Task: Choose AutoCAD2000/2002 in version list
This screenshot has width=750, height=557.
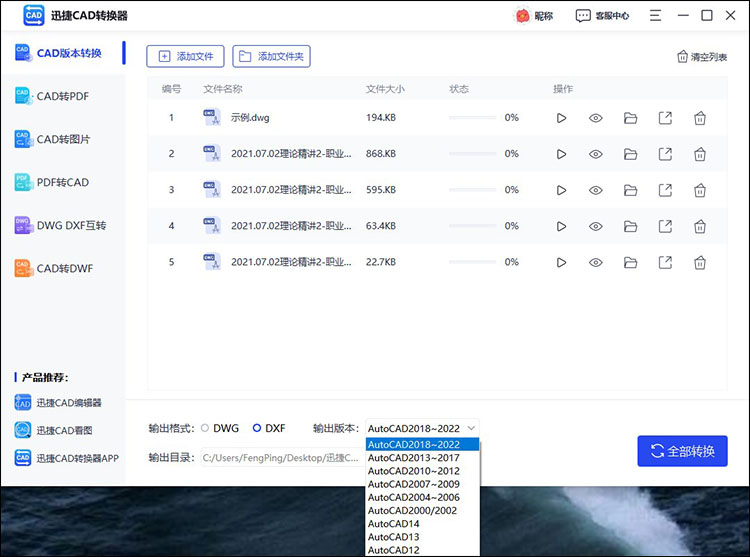Action: pyautogui.click(x=422, y=511)
